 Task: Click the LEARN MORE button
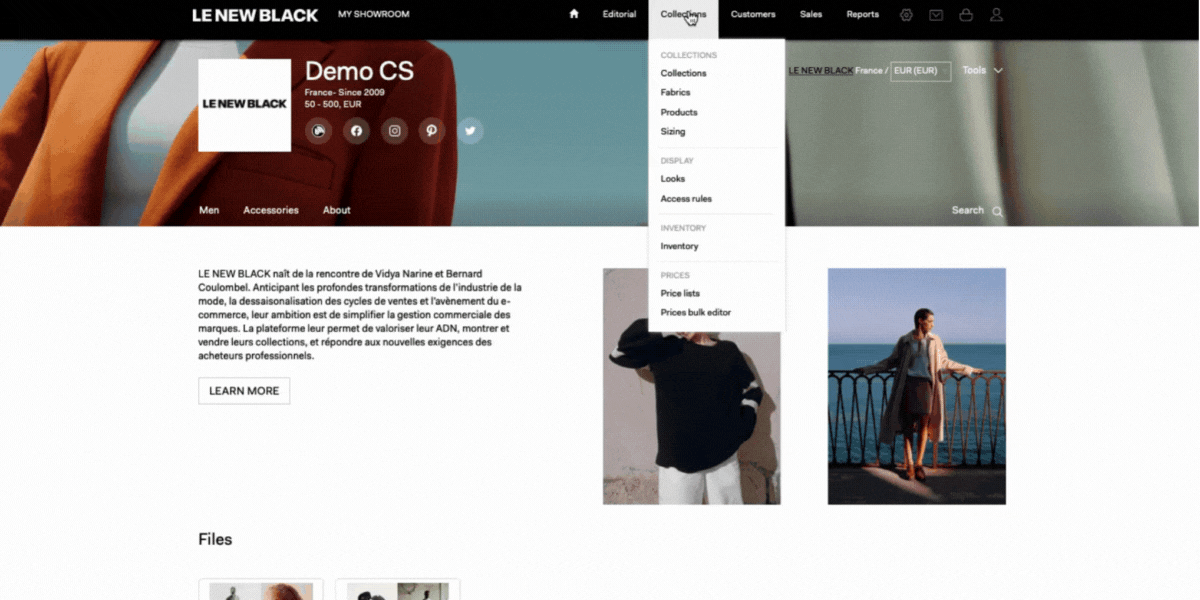[244, 391]
